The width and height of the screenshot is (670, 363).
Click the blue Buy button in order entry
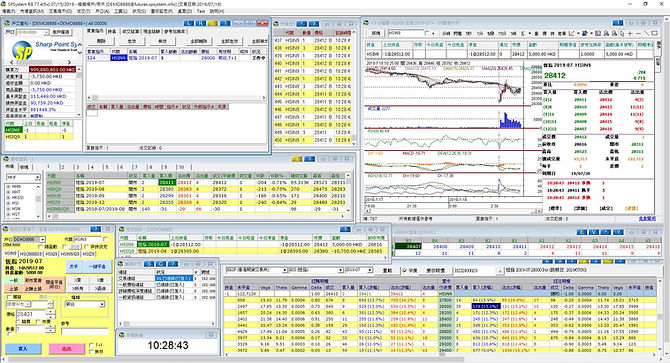tap(23, 349)
